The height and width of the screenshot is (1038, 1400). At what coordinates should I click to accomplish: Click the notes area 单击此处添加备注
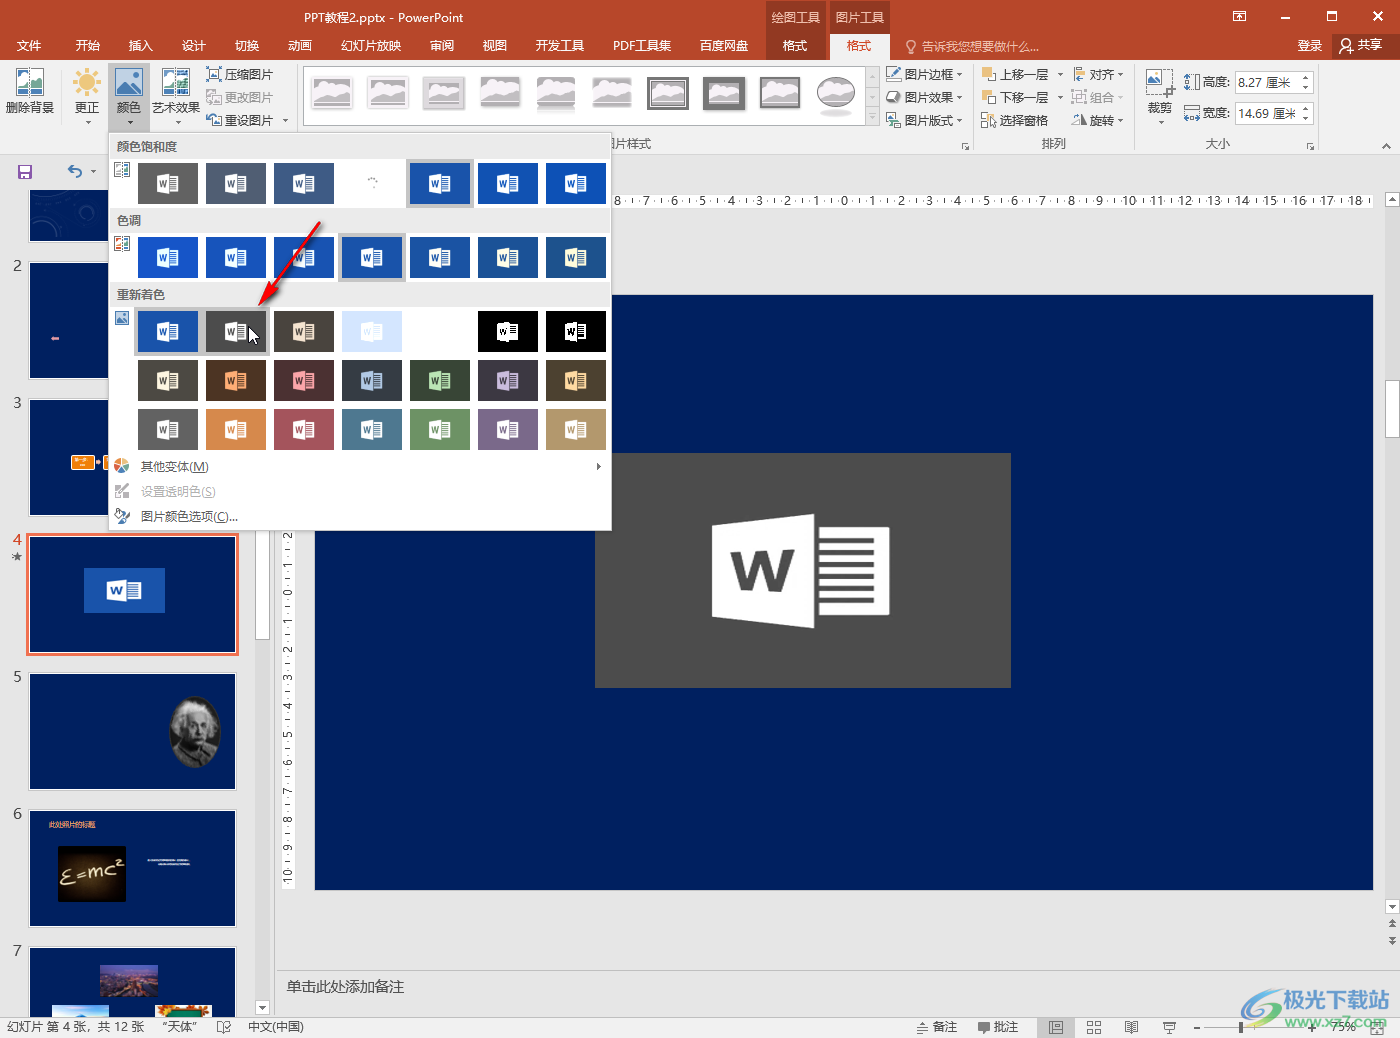click(345, 987)
